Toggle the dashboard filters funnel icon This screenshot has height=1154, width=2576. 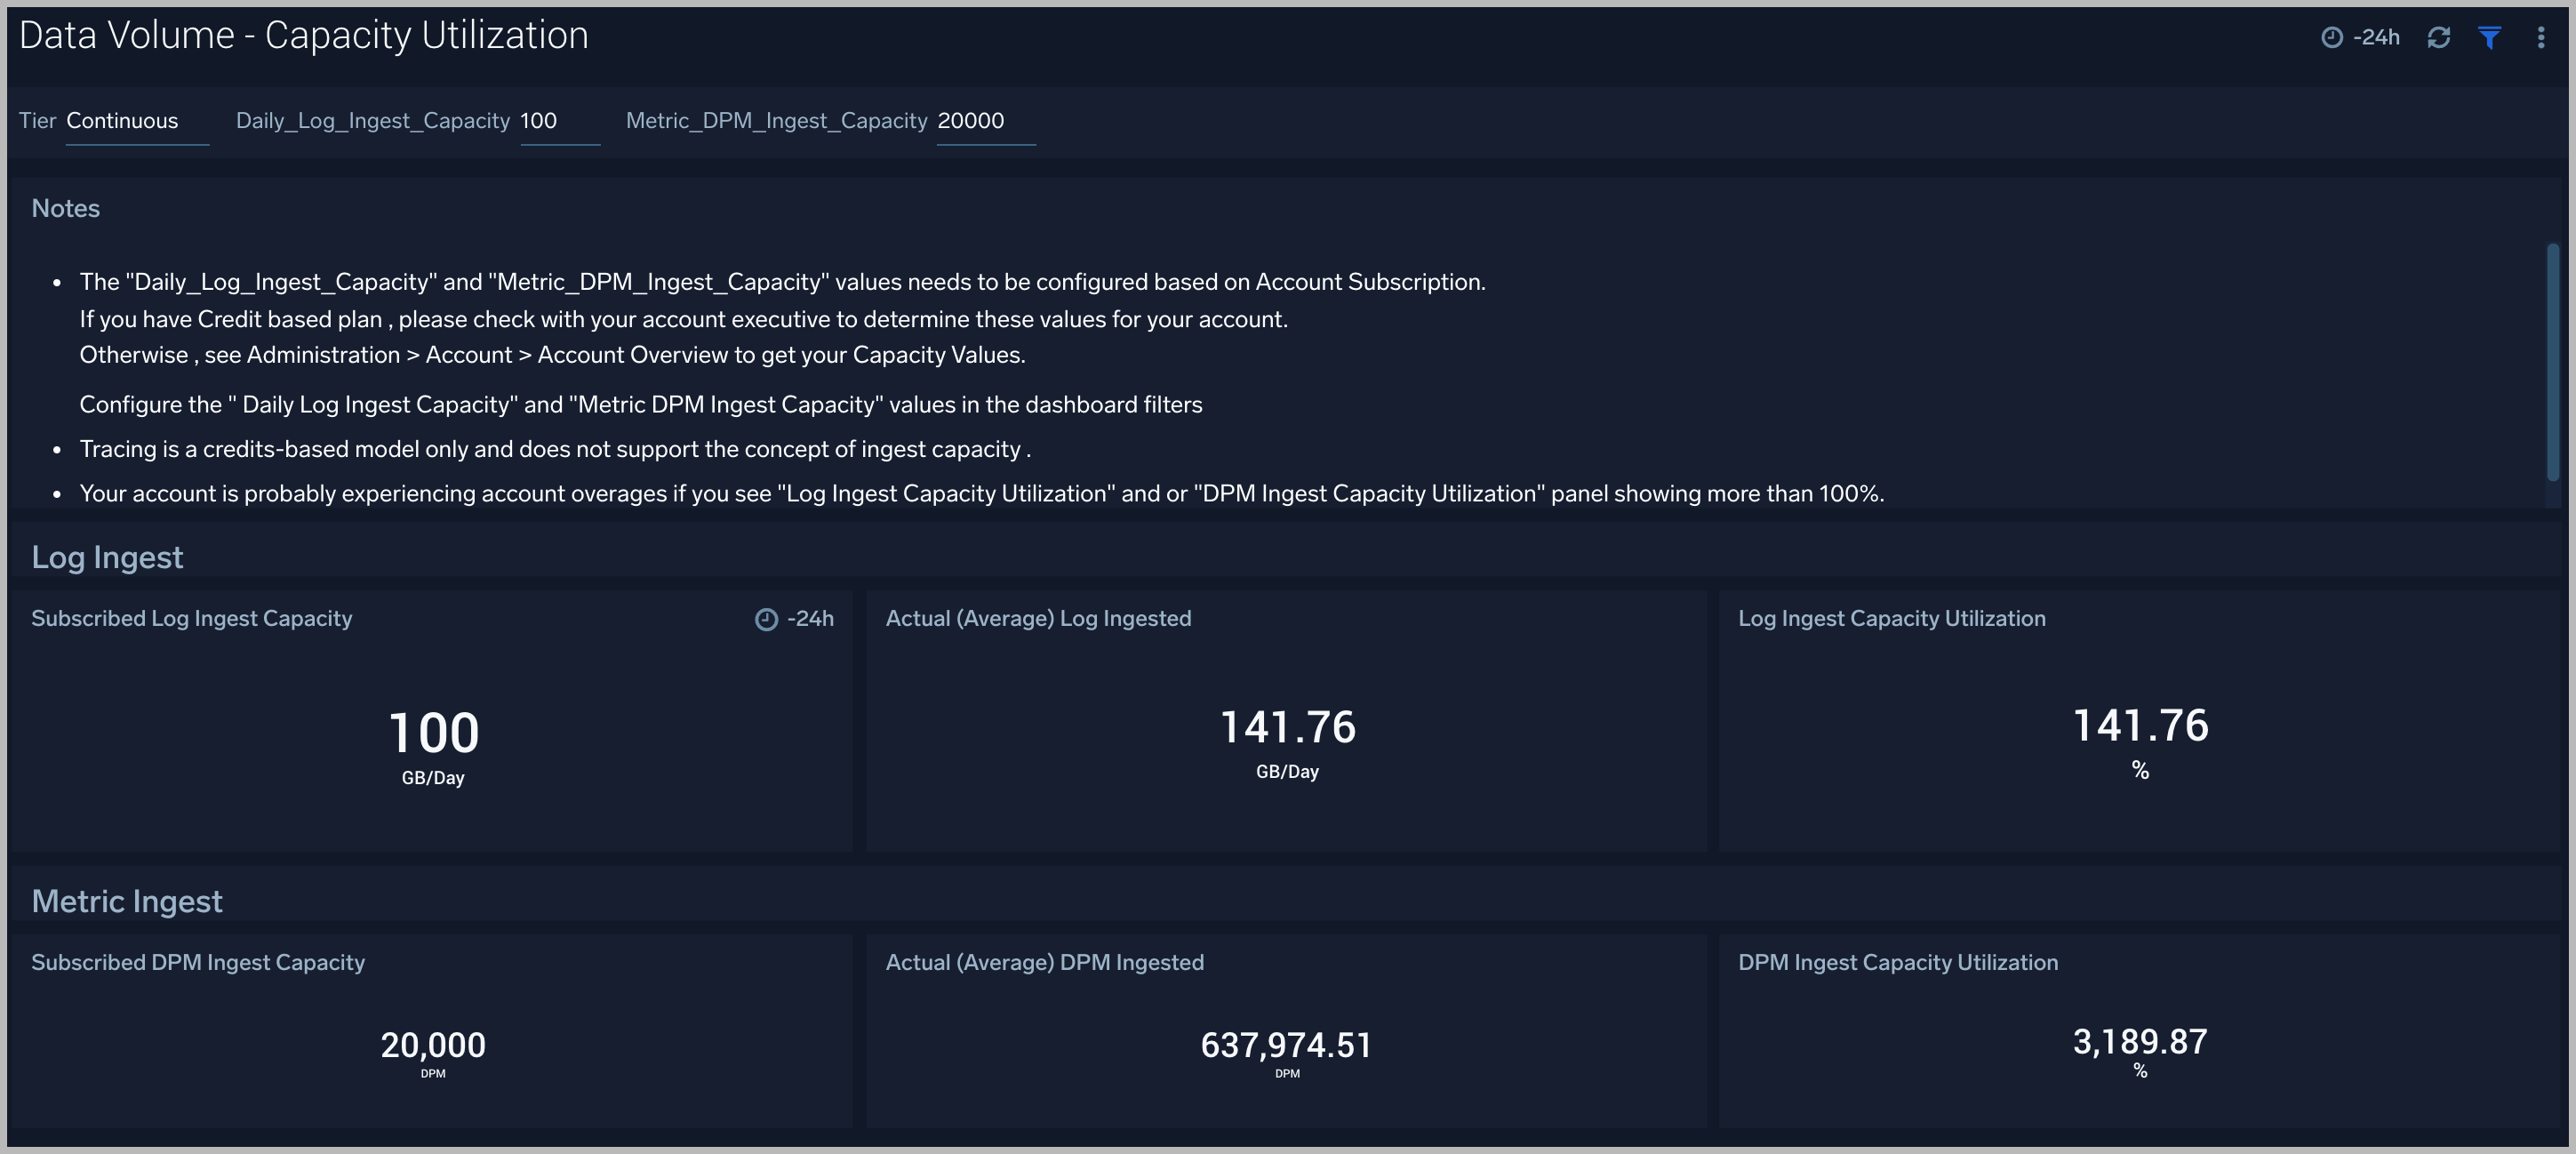click(2489, 37)
